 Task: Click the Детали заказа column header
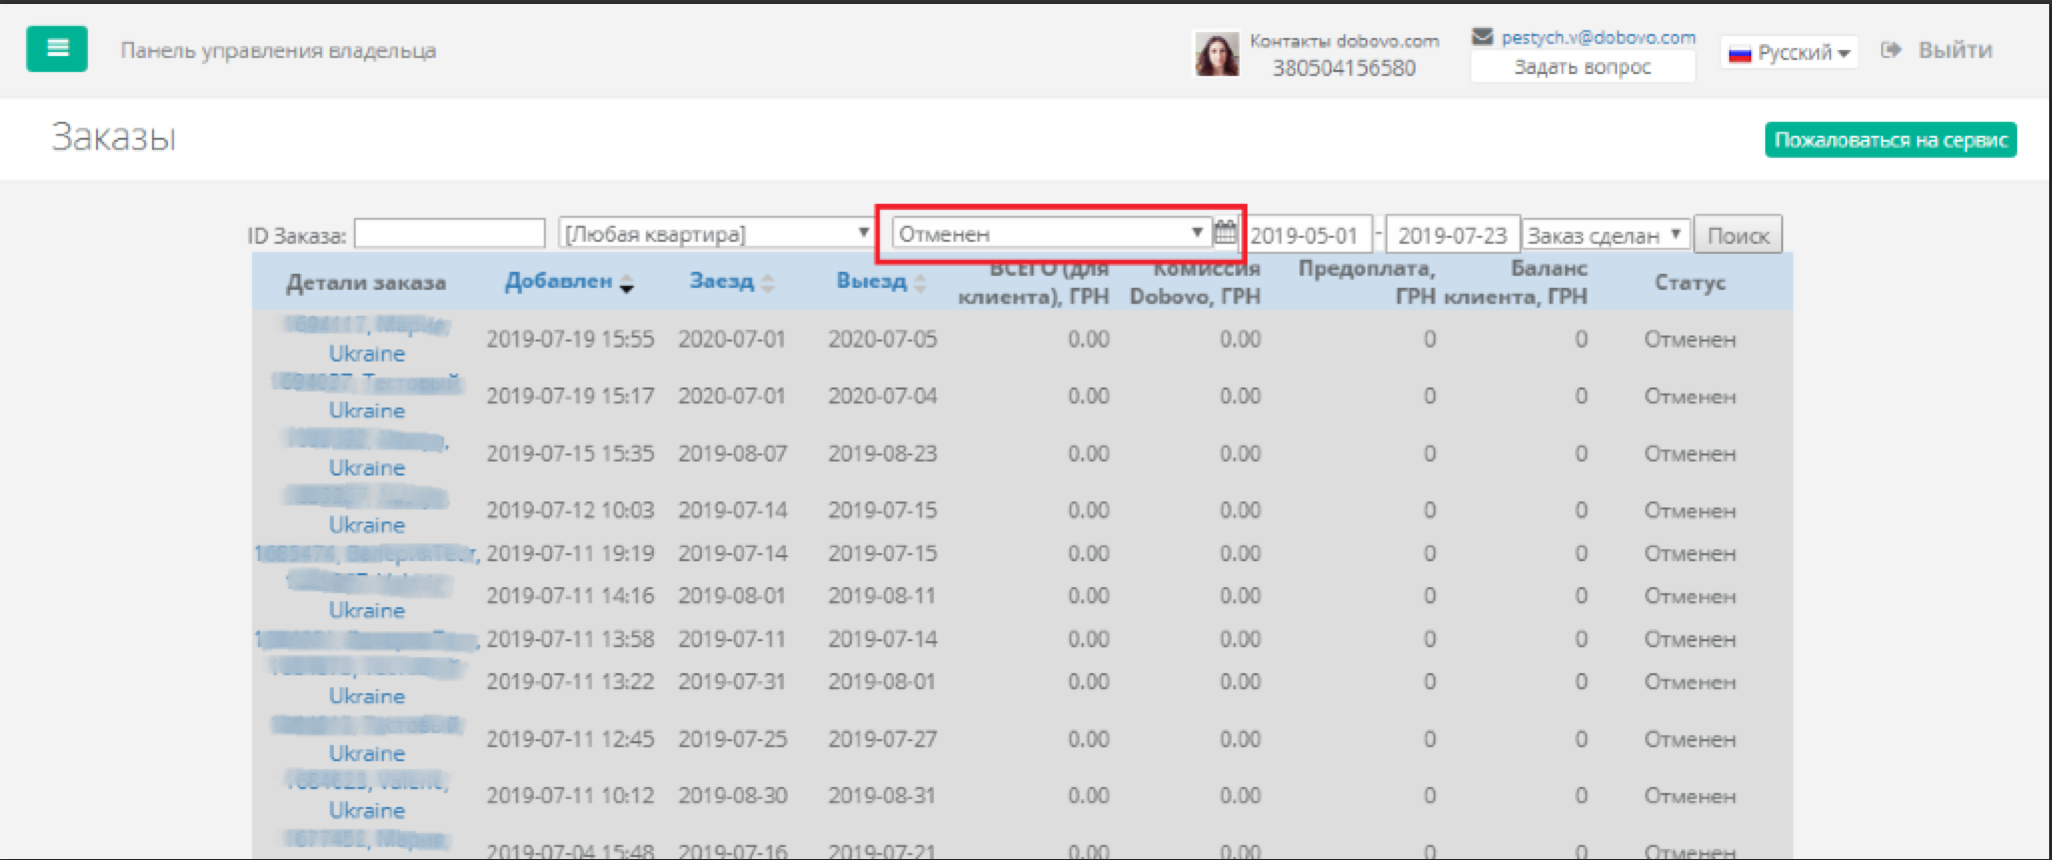366,282
